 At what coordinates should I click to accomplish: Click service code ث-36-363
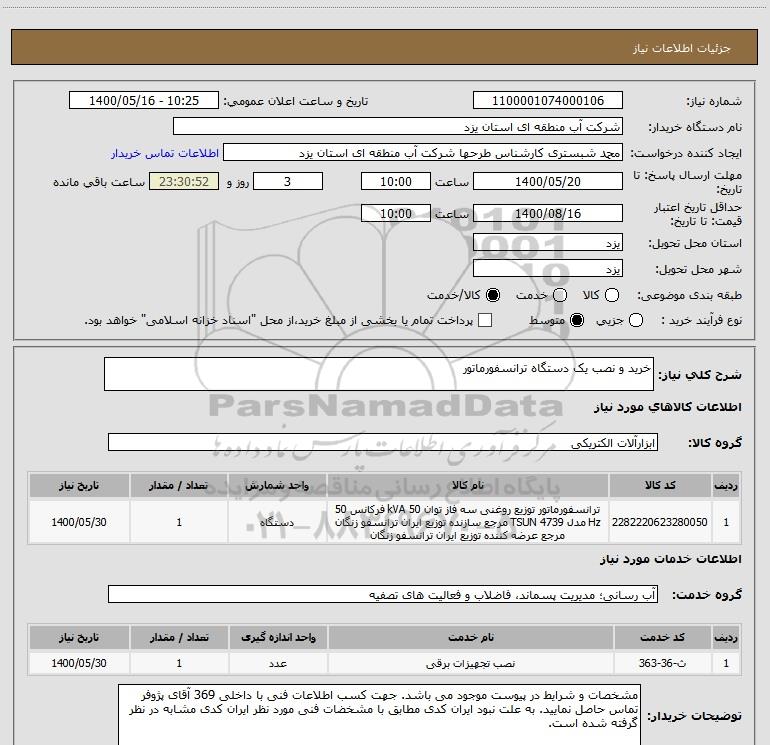tap(662, 663)
